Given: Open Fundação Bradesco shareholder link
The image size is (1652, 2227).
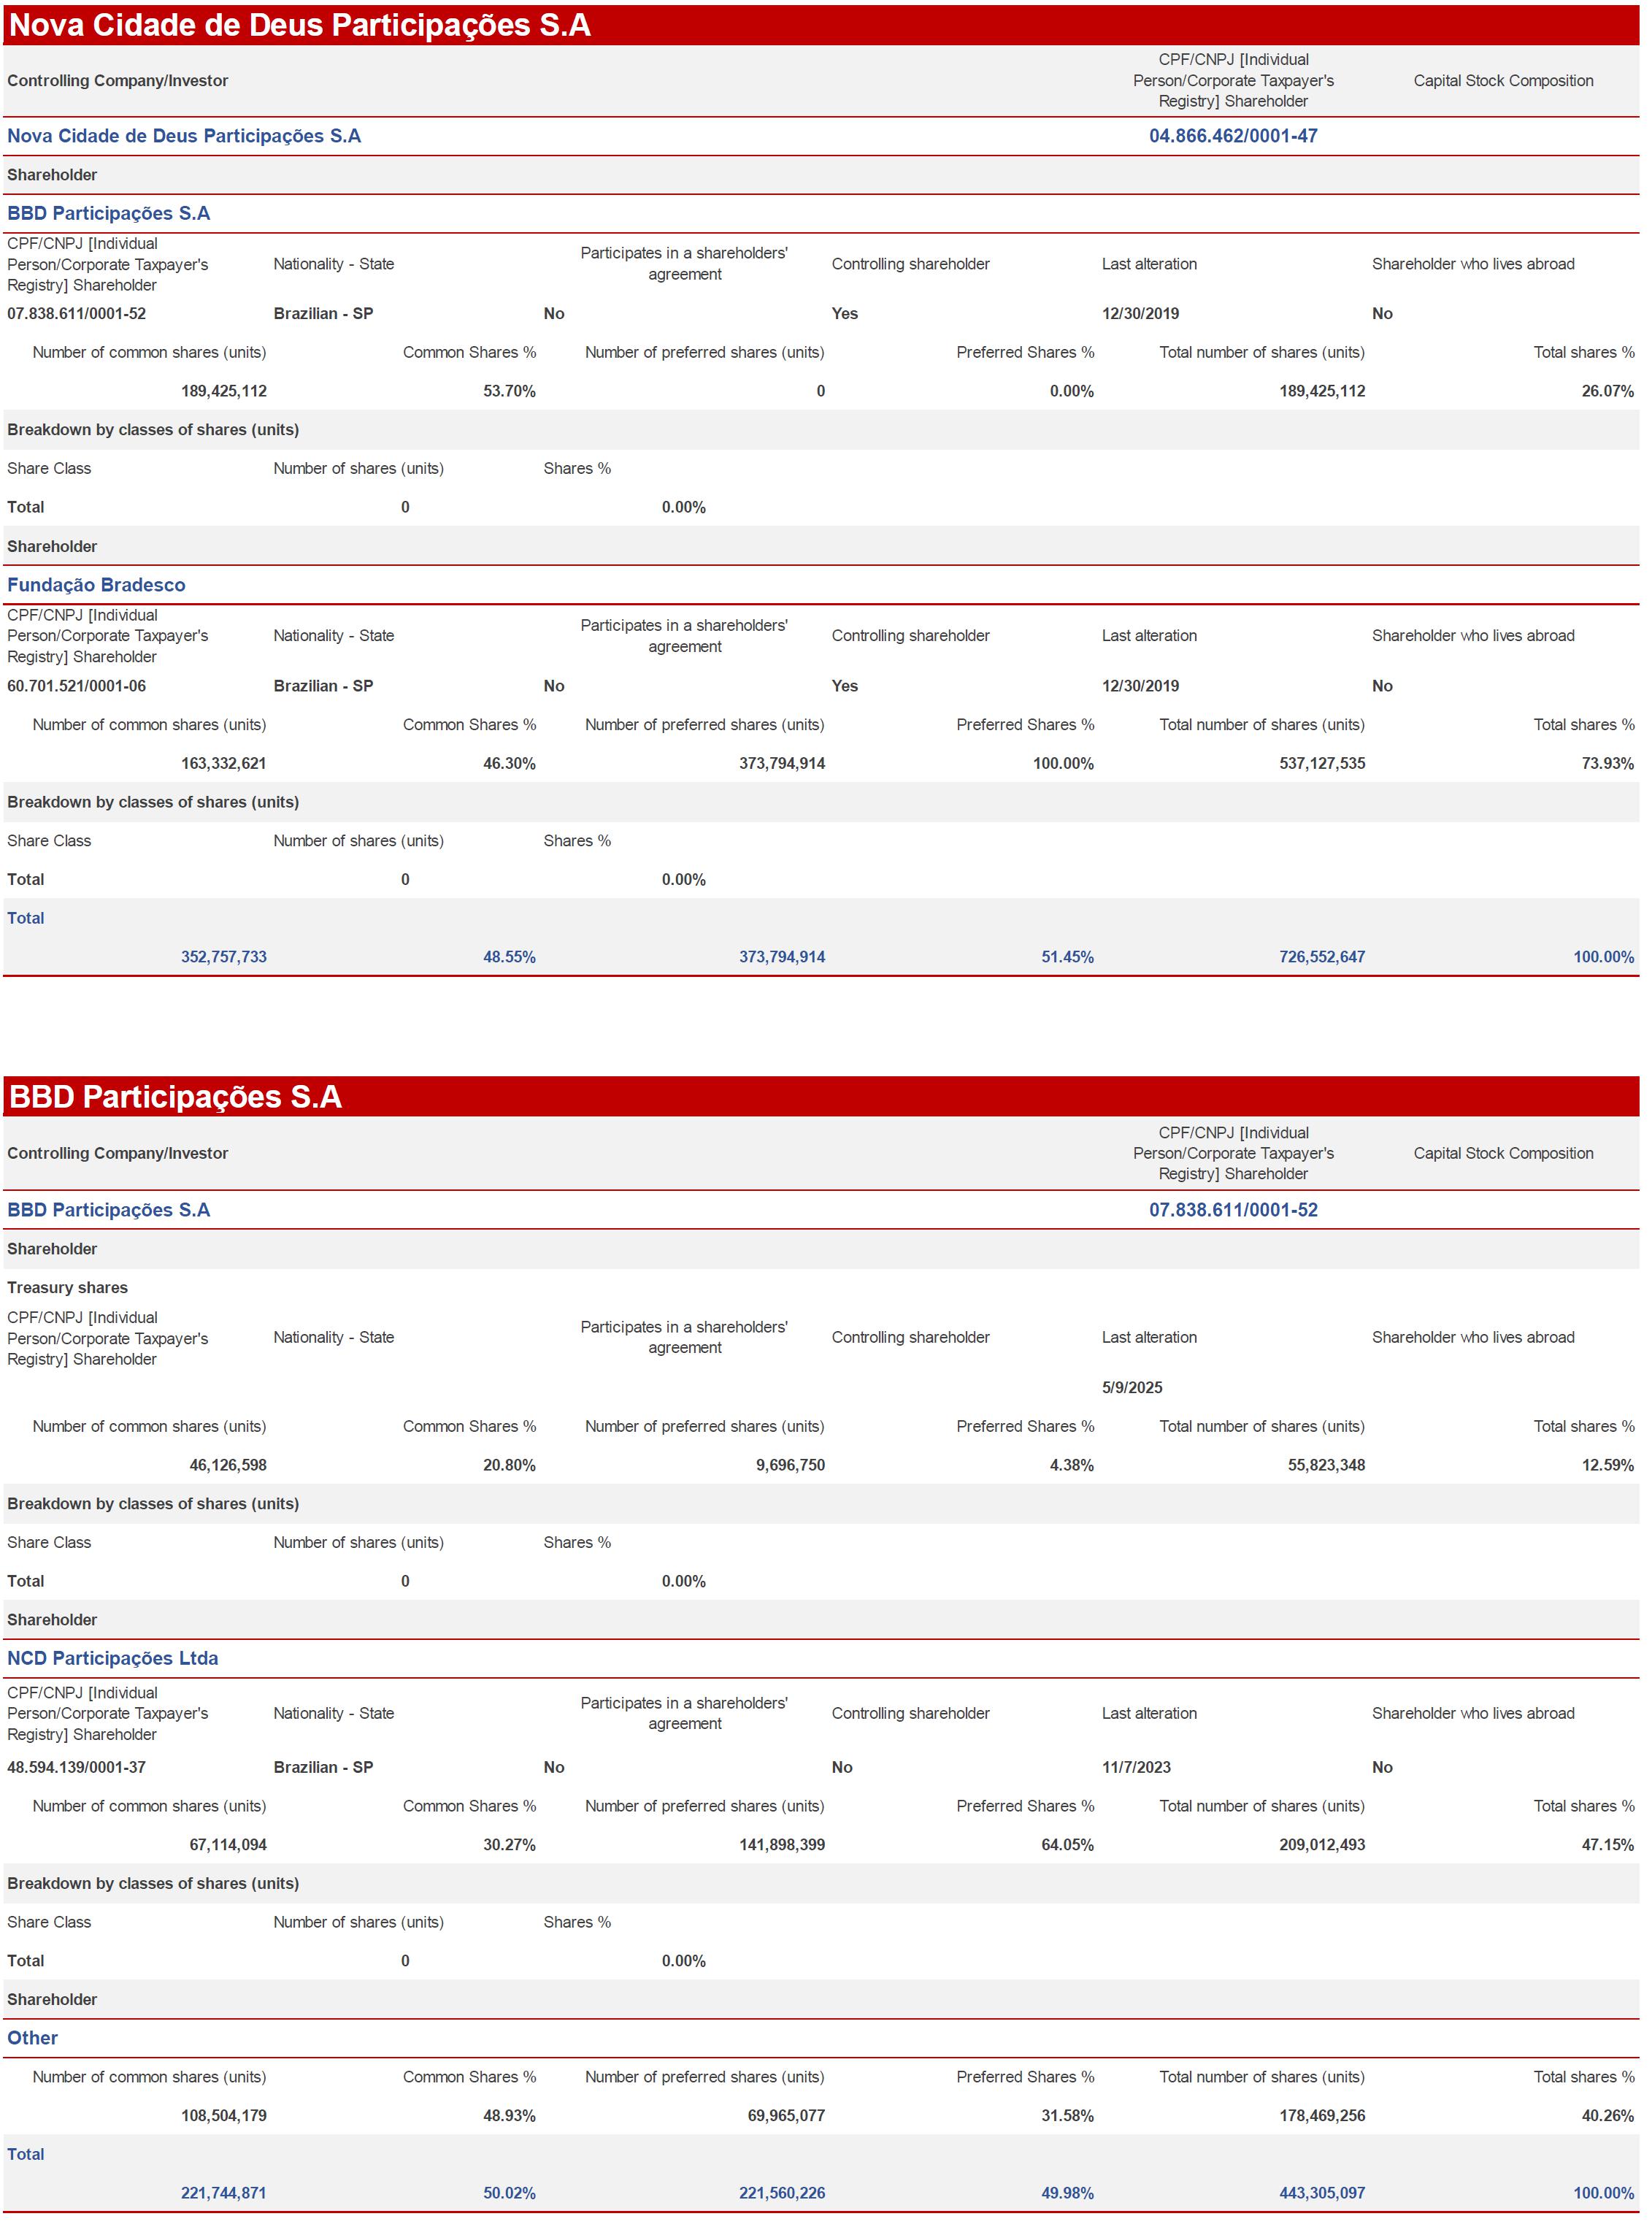Looking at the screenshot, I should 96,585.
